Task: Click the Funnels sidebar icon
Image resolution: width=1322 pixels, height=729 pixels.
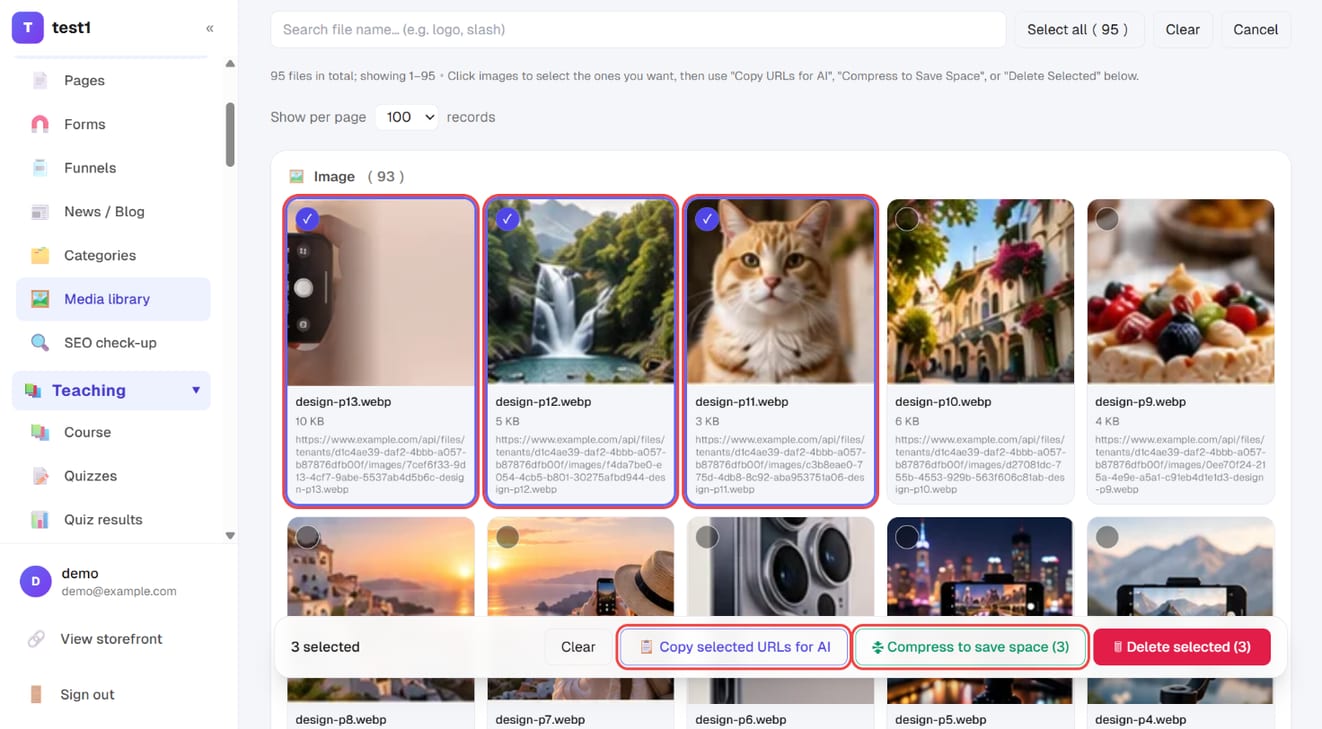Action: point(40,168)
